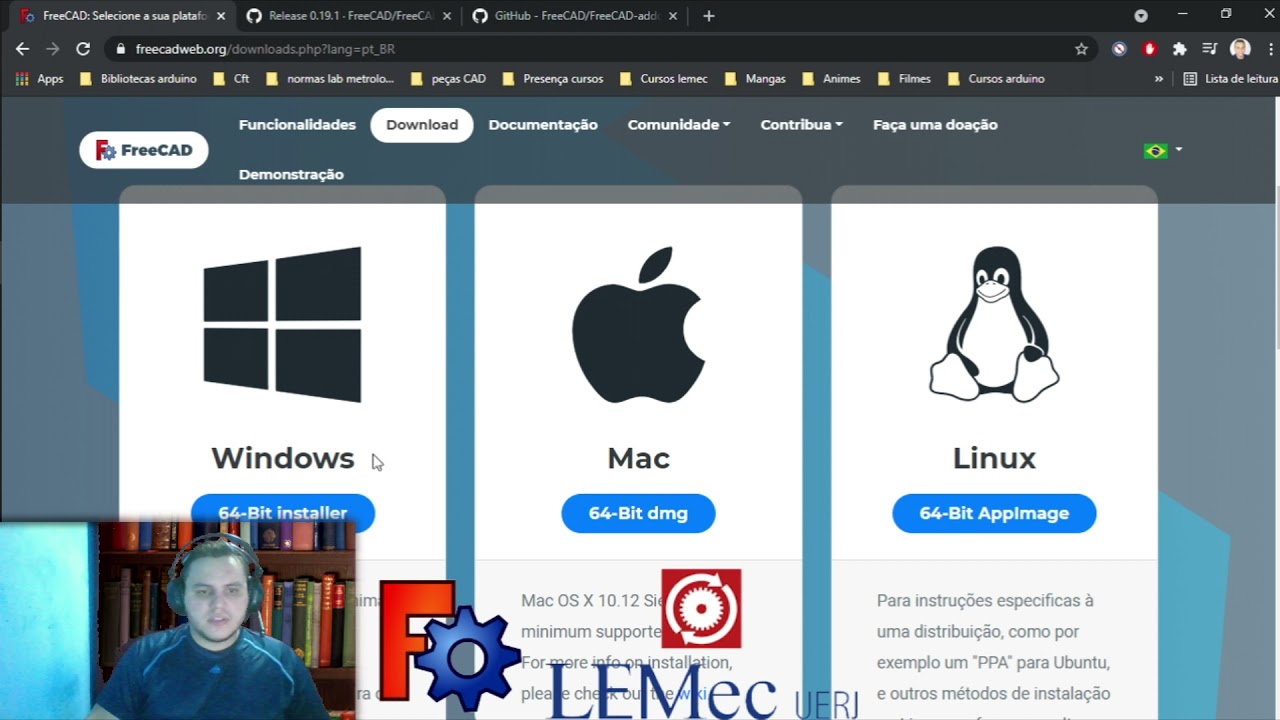Download Mac 64-Bit dmg
This screenshot has height=720, width=1280.
click(638, 513)
